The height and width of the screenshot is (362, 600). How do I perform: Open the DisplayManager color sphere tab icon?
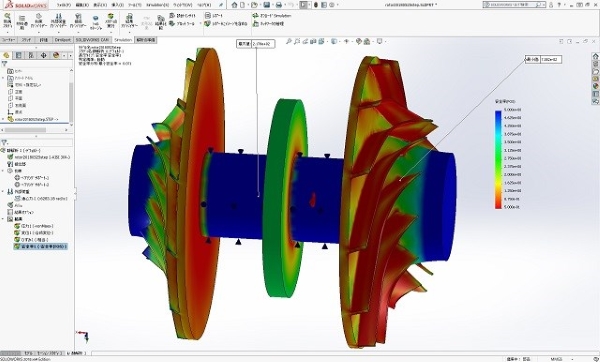click(x=56, y=55)
